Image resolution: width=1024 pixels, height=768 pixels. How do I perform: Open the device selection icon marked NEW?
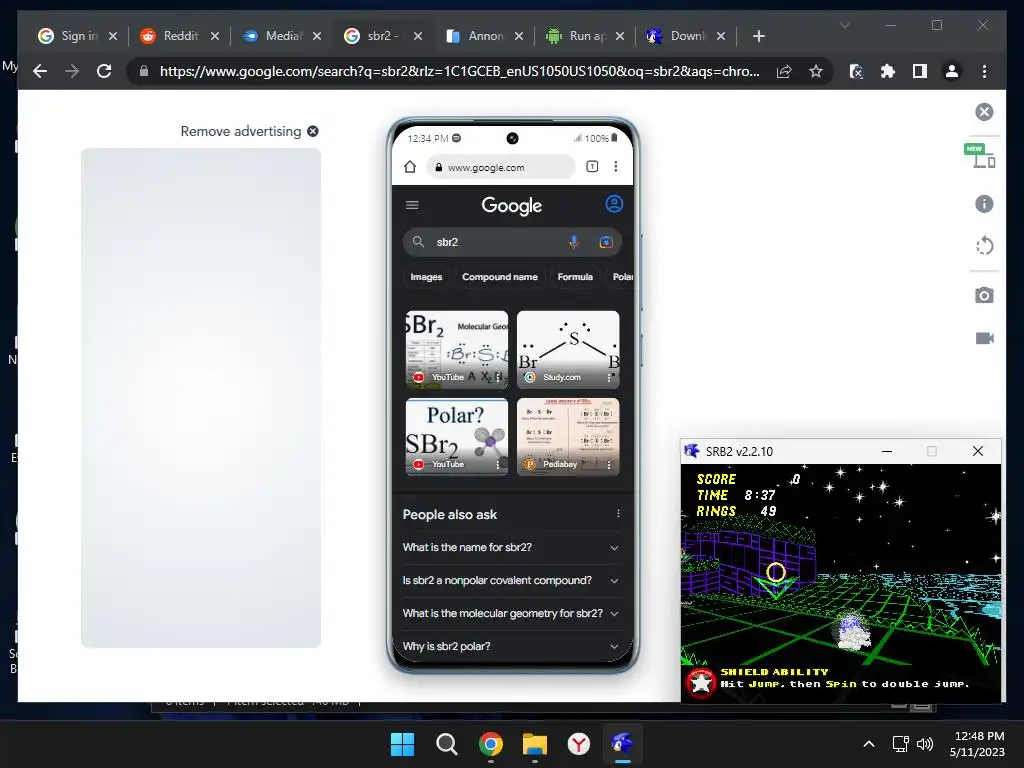click(x=980, y=156)
